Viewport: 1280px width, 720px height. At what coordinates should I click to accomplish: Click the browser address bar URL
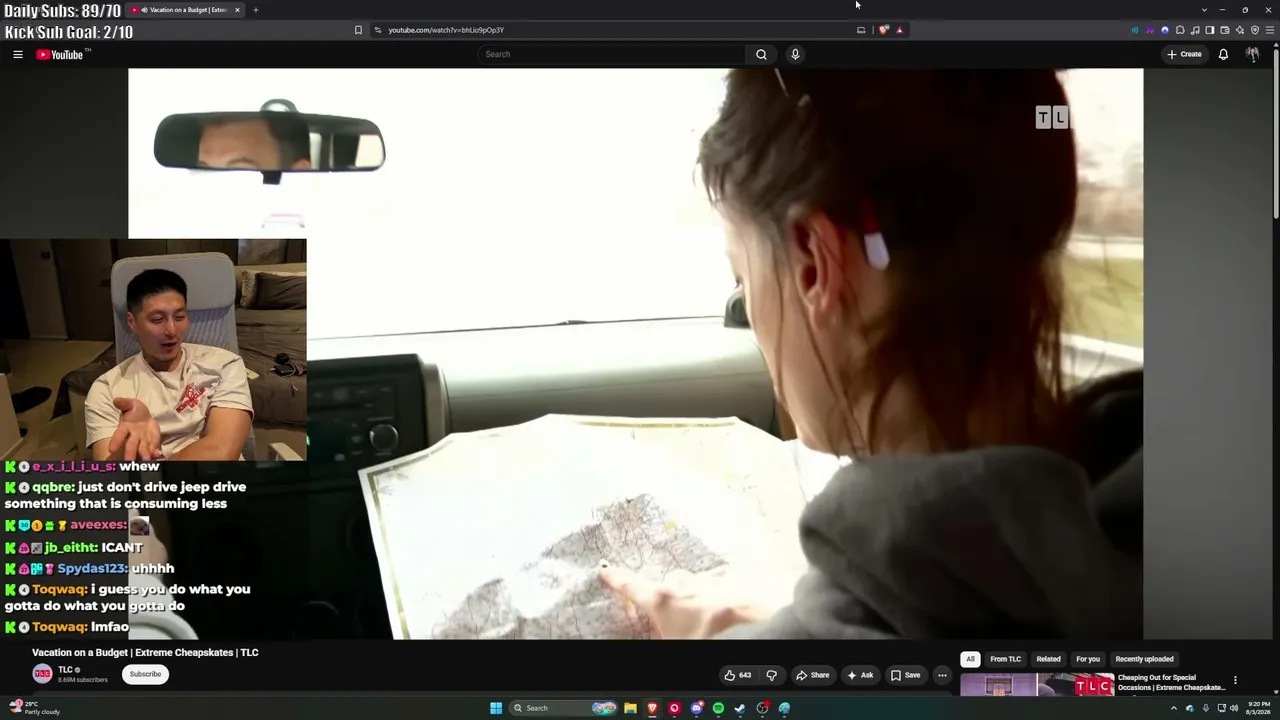pos(446,30)
